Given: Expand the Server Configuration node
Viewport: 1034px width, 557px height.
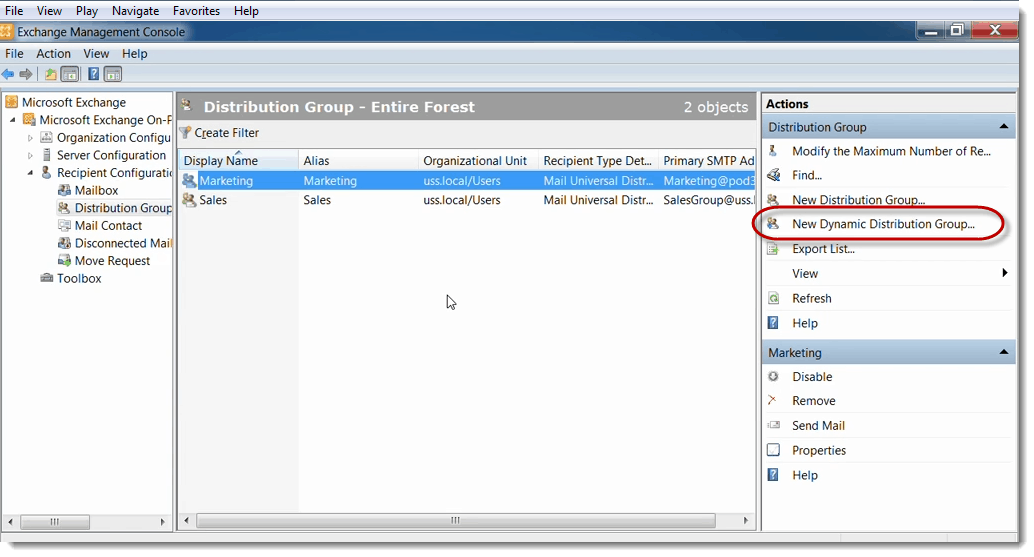Looking at the screenshot, I should coord(30,156).
